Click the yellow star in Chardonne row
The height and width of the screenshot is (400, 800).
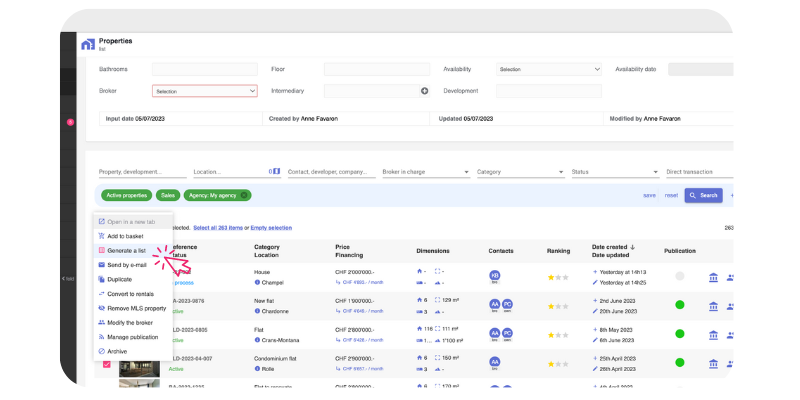(551, 306)
